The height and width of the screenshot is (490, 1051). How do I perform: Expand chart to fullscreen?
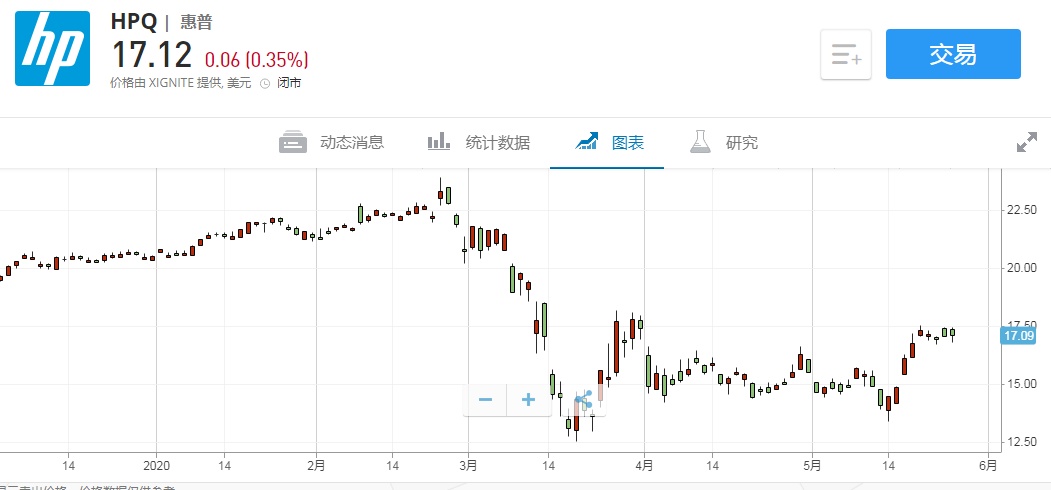tap(1026, 142)
